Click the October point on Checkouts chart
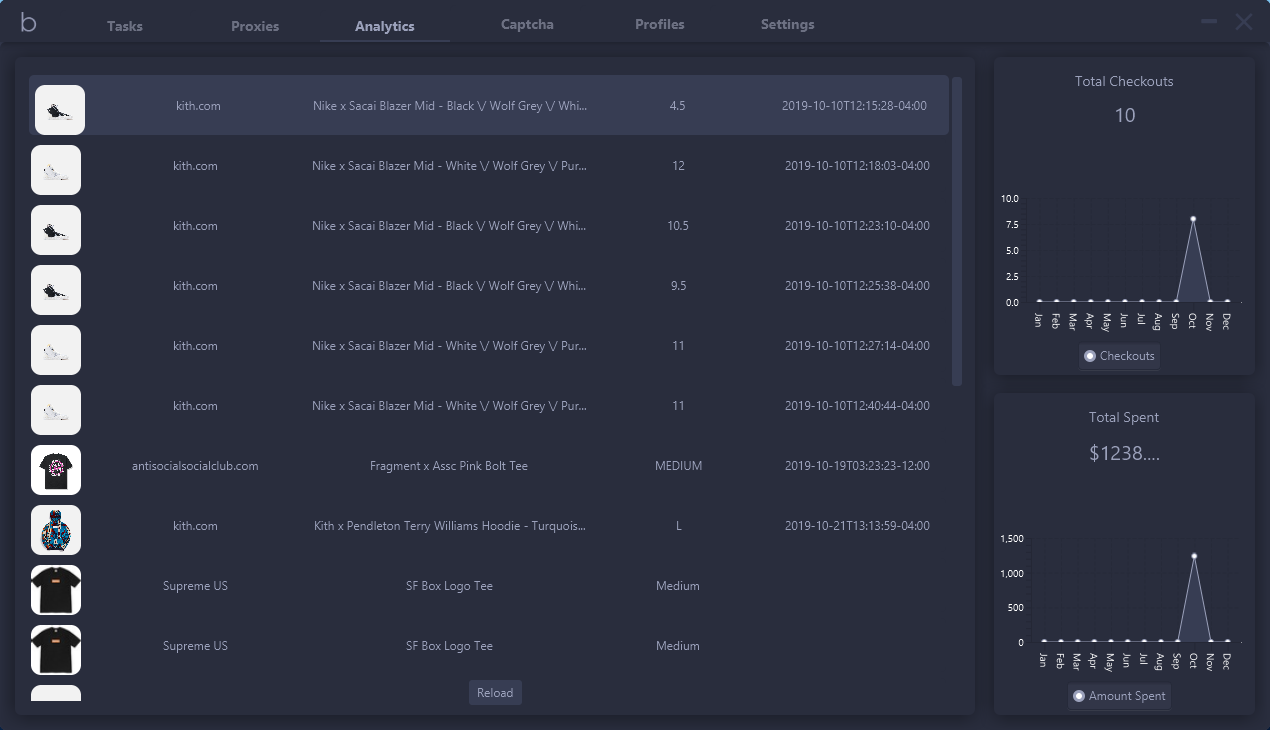The width and height of the screenshot is (1270, 730). 1193,219
